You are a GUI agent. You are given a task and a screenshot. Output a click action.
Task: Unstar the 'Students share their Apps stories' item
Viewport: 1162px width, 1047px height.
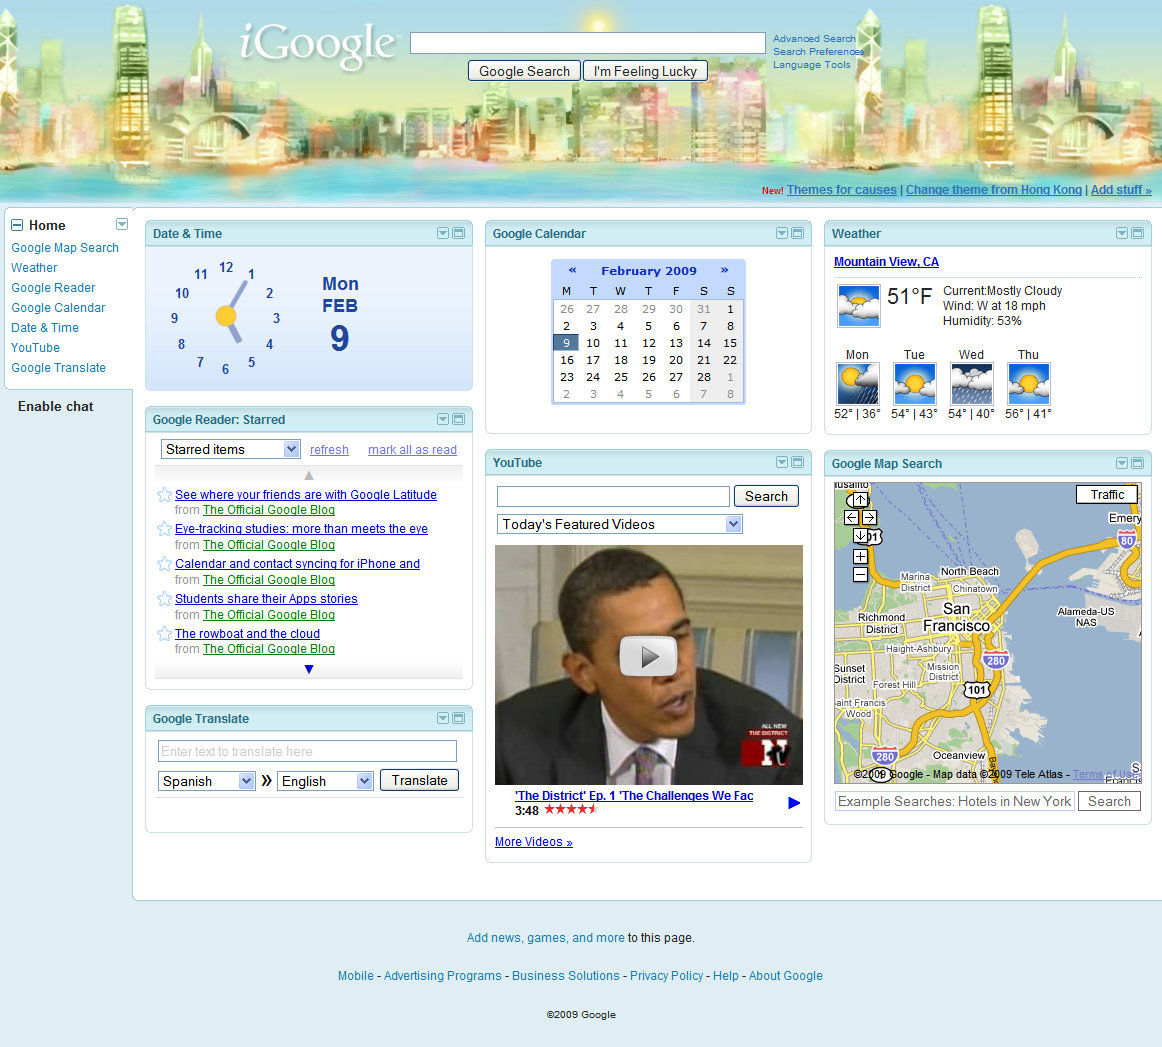[x=163, y=598]
